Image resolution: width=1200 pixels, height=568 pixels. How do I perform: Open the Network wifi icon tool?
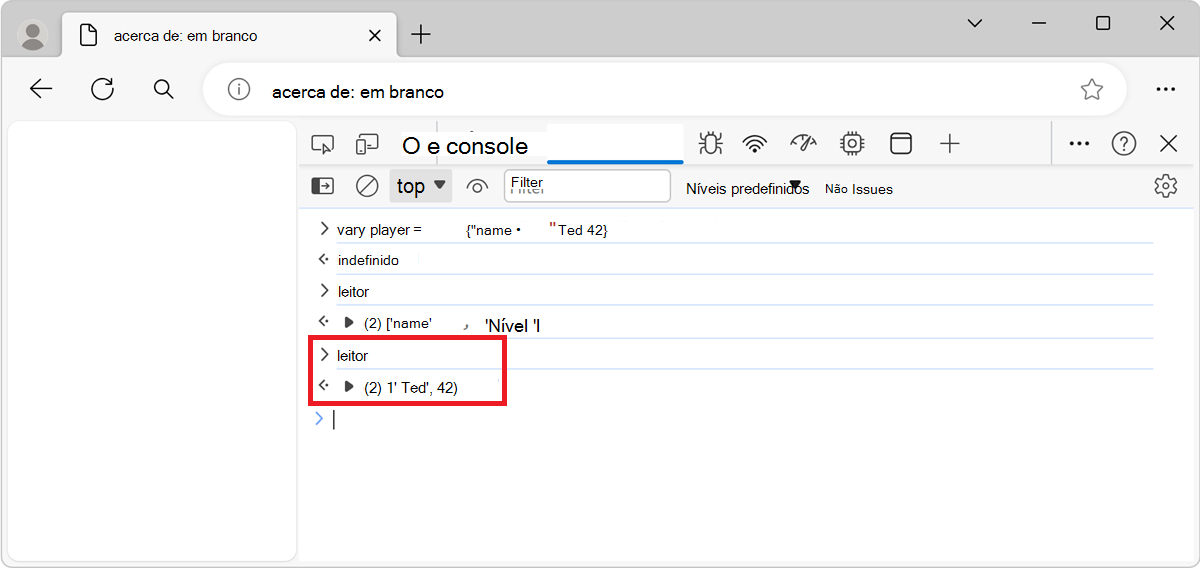pyautogui.click(x=755, y=144)
